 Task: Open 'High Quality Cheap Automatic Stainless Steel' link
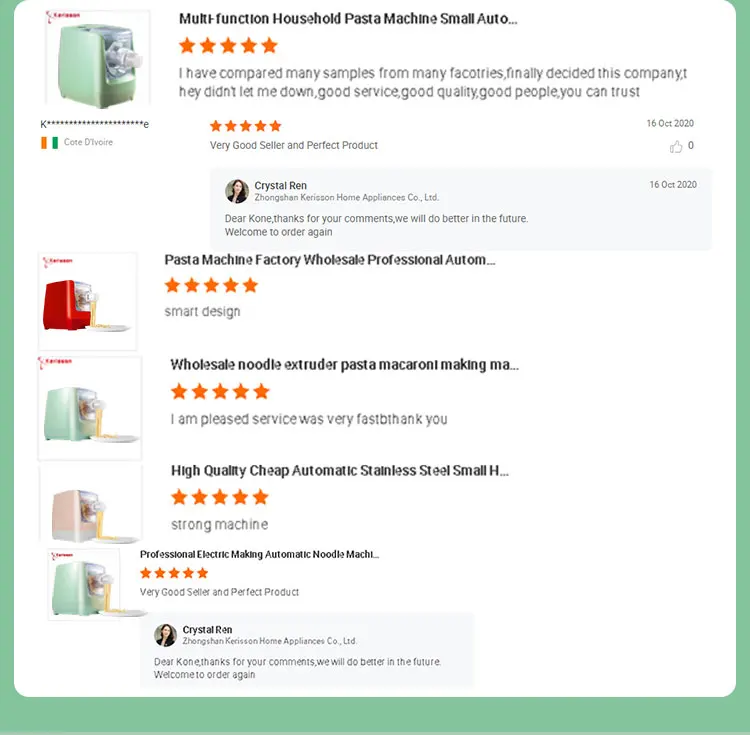(340, 471)
